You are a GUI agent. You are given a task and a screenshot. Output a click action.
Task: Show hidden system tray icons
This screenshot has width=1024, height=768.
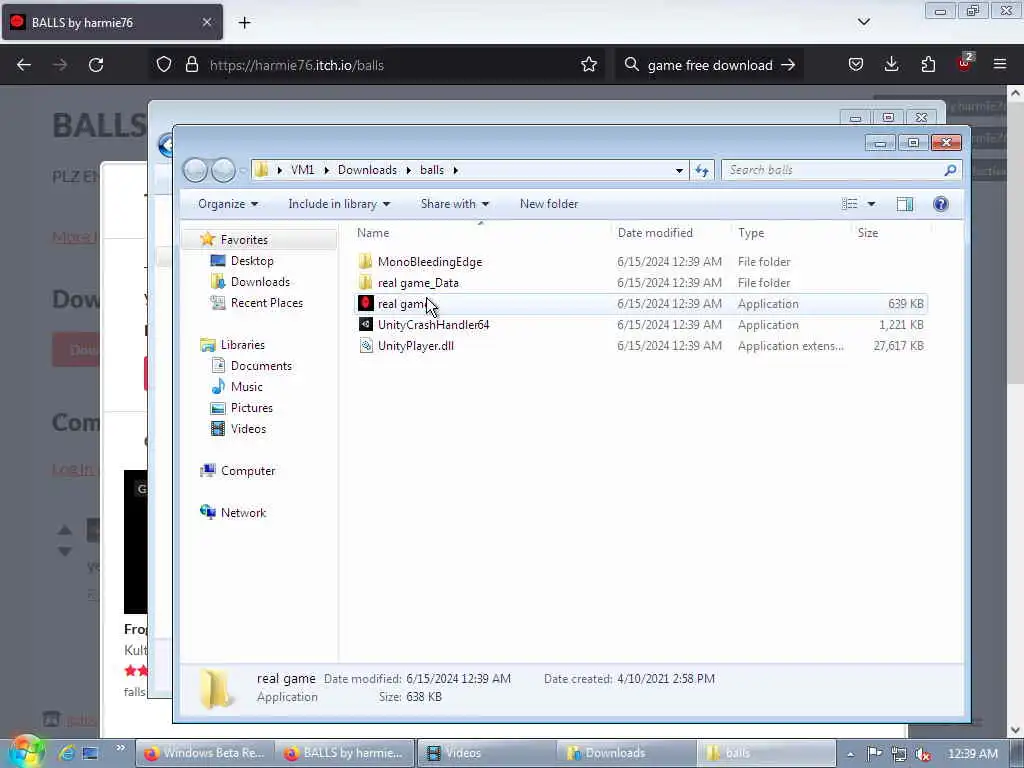[x=850, y=754]
